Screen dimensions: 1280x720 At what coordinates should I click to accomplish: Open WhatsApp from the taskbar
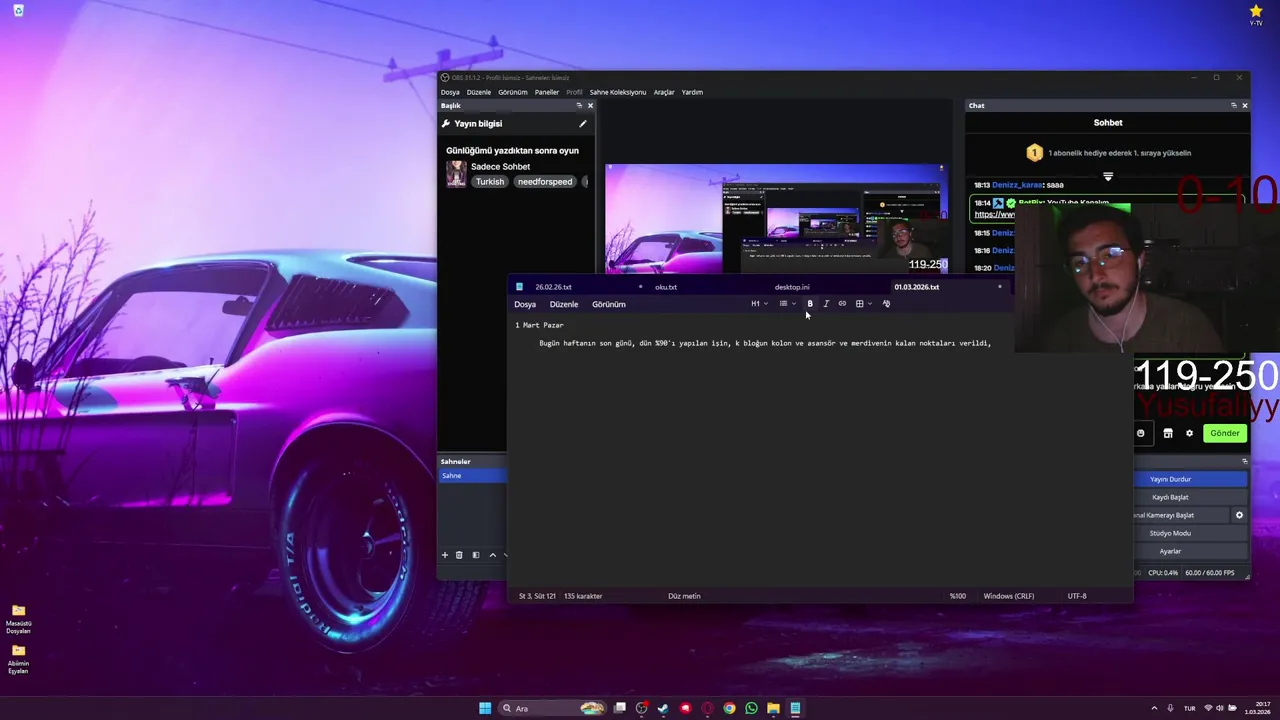(x=751, y=708)
